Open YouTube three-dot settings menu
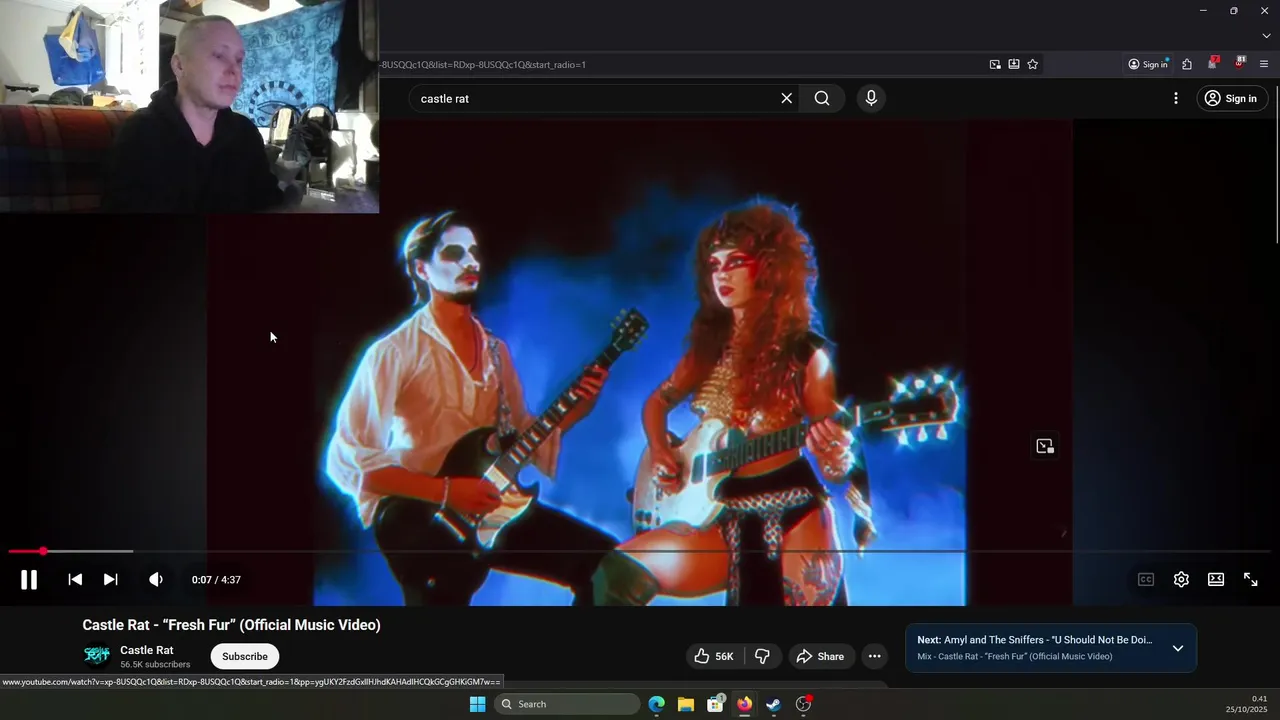The height and width of the screenshot is (720, 1280). coord(1176,98)
